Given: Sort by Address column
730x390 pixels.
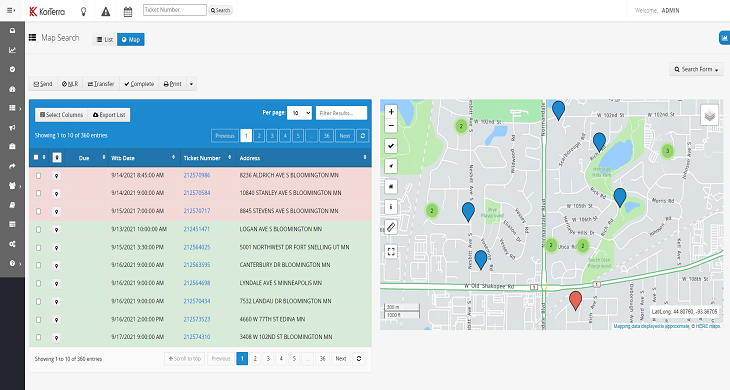Looking at the screenshot, I should click(x=304, y=158).
